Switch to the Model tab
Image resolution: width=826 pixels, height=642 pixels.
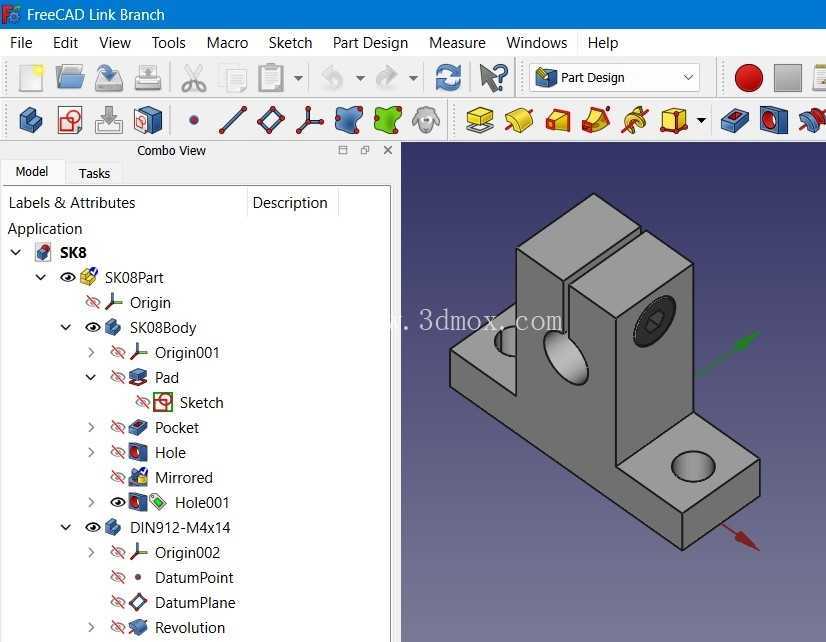coord(32,172)
